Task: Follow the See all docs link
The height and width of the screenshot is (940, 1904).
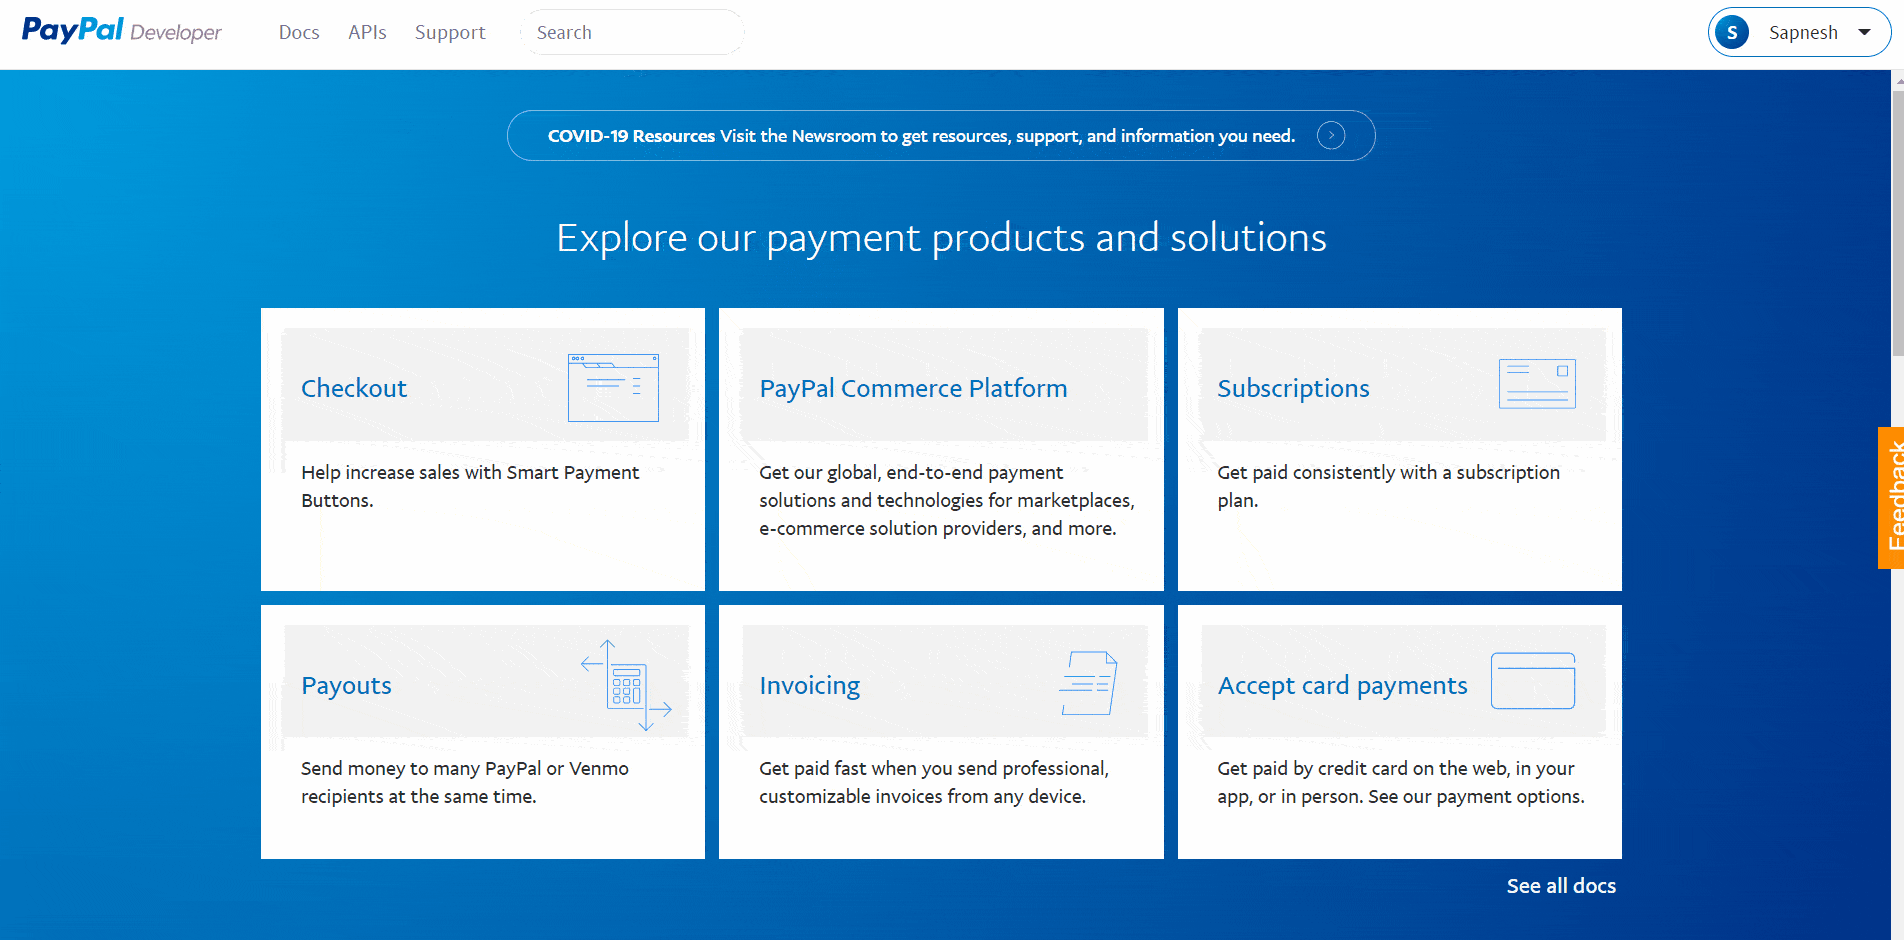Action: coord(1561,886)
